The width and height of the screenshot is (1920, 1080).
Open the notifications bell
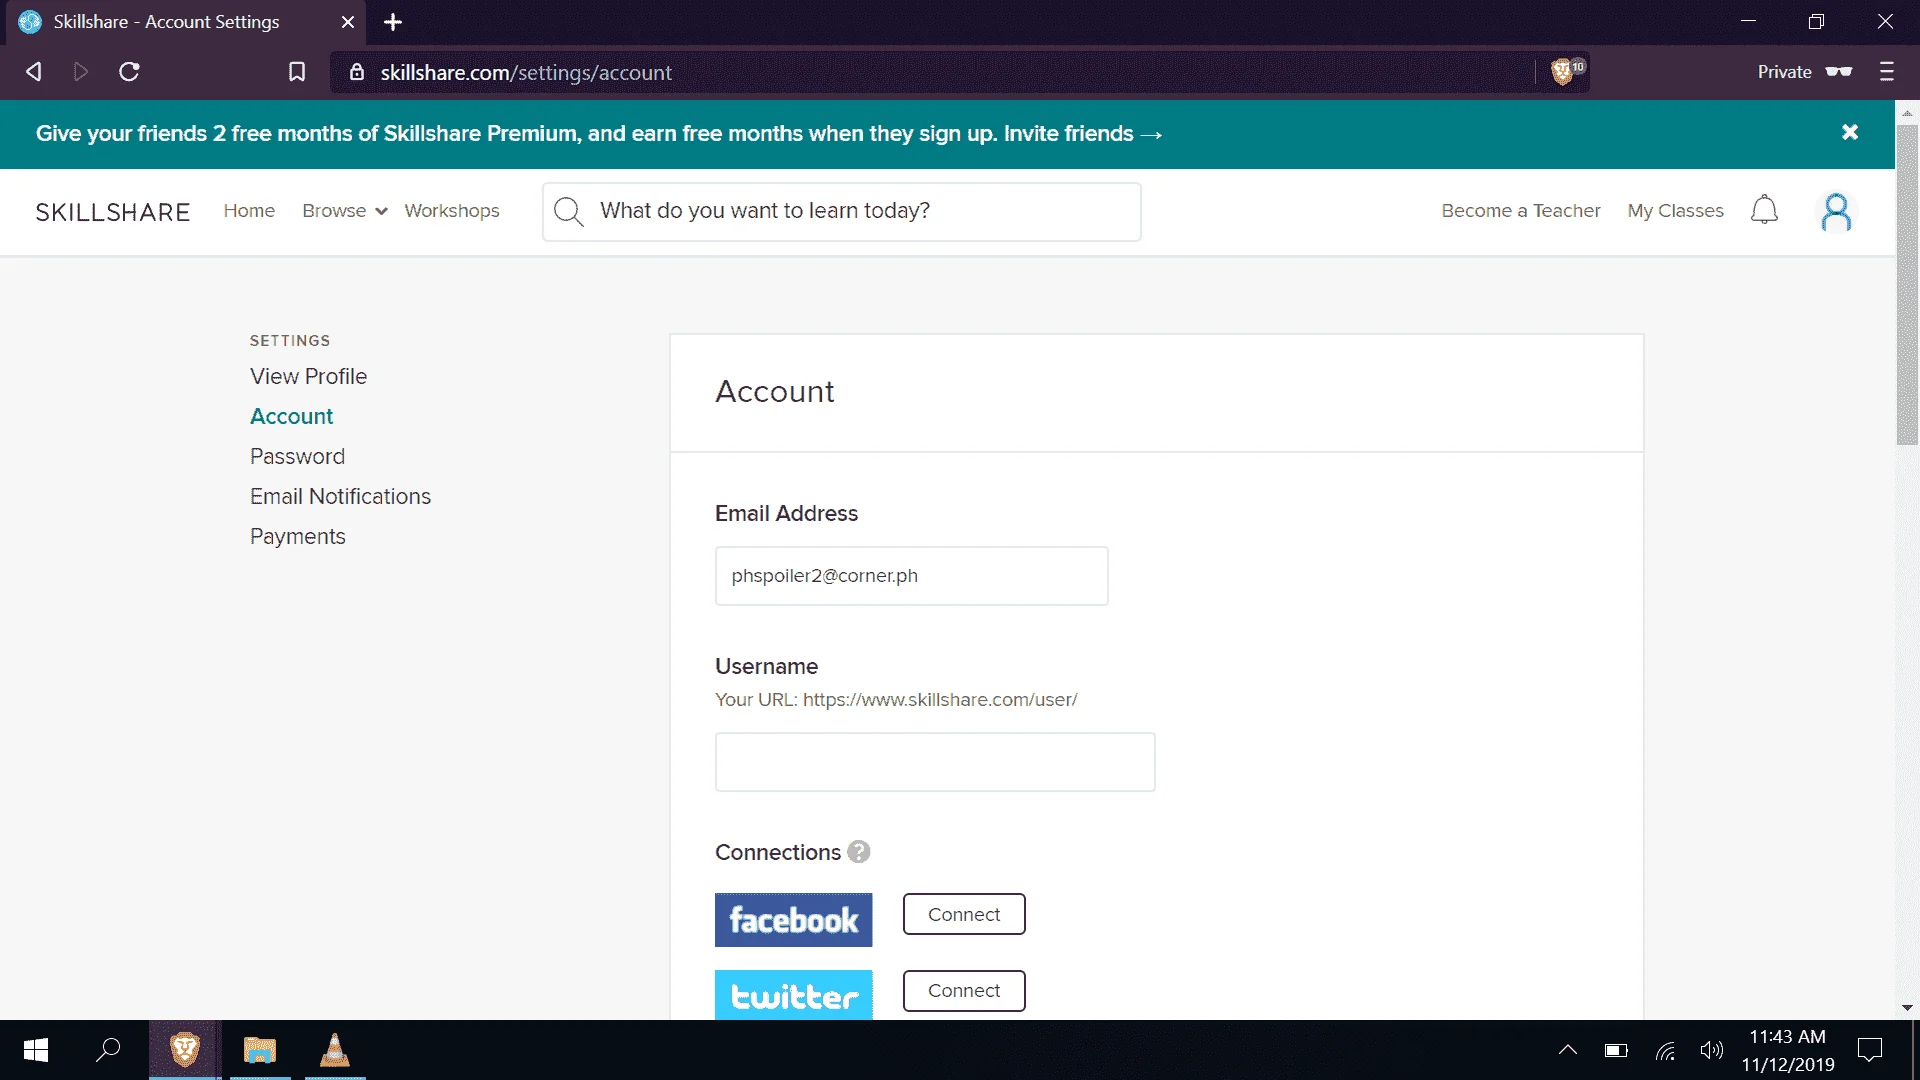1764,210
